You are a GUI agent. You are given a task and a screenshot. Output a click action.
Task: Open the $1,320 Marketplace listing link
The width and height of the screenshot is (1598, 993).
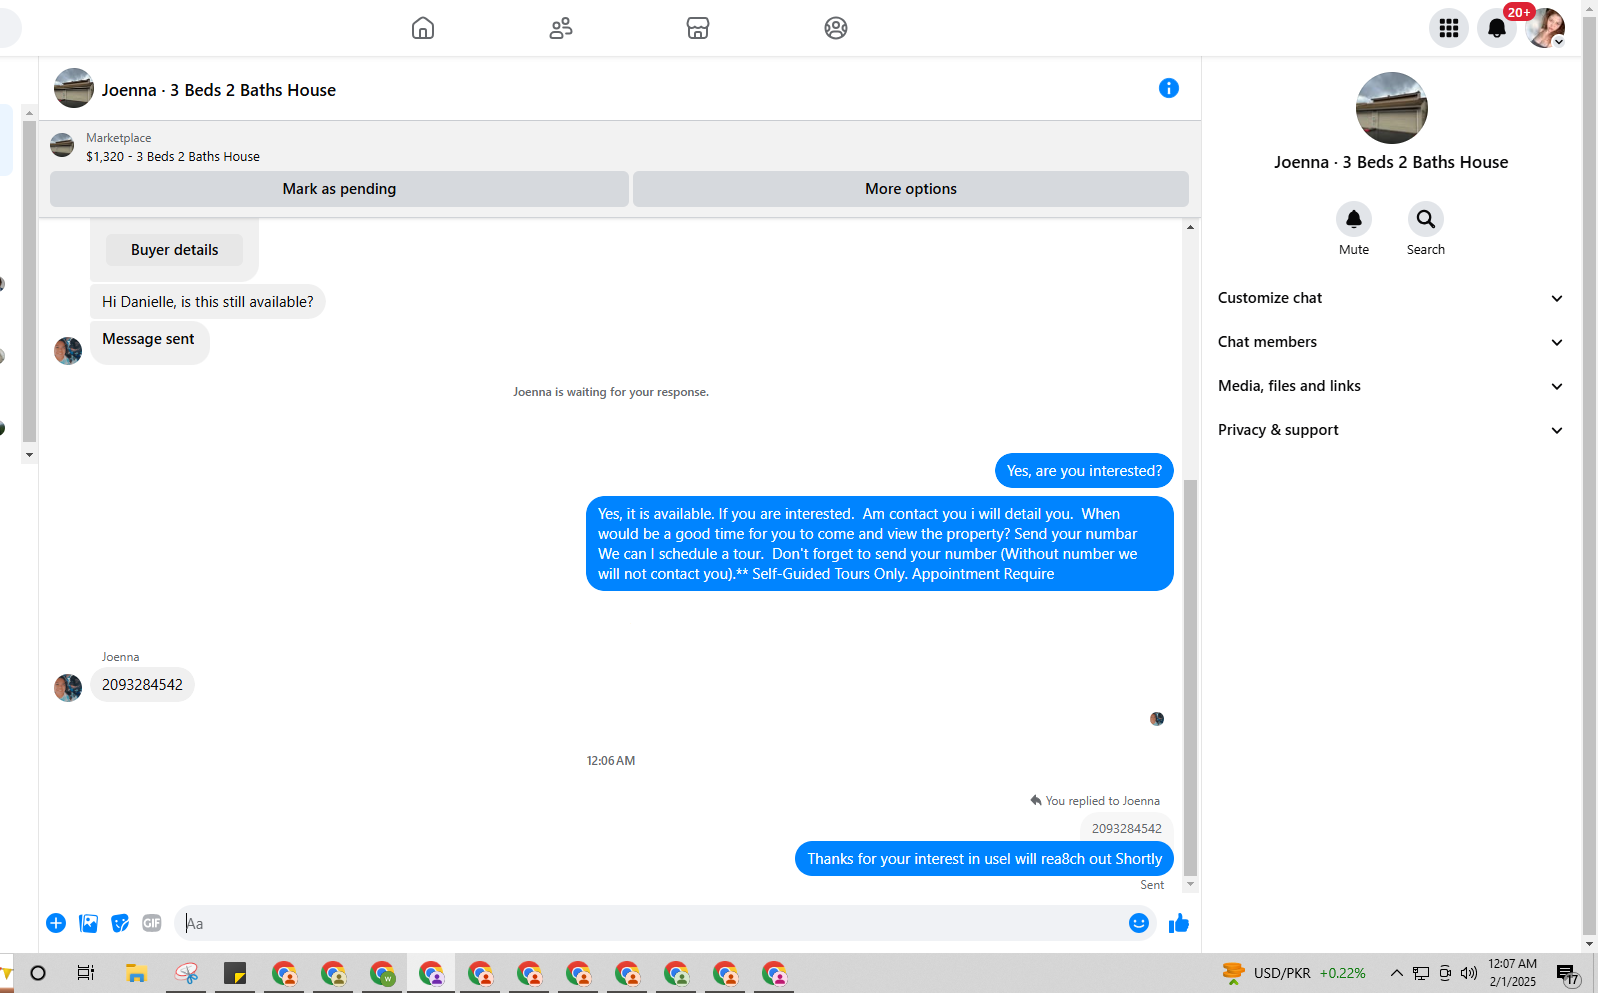pos(173,157)
